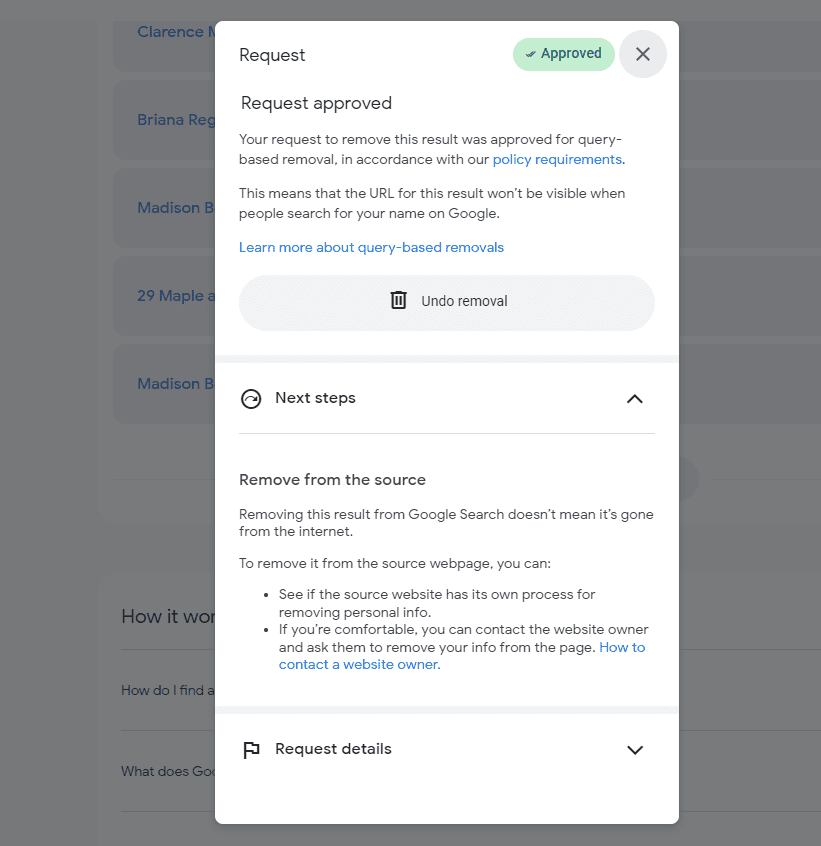
Task: Expand Request details using the down chevron
Action: 634,750
